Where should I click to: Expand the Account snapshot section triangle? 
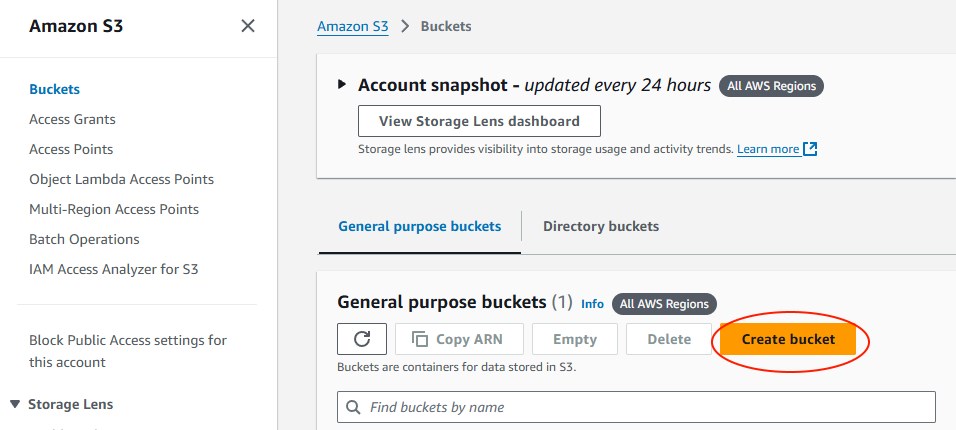click(x=342, y=84)
